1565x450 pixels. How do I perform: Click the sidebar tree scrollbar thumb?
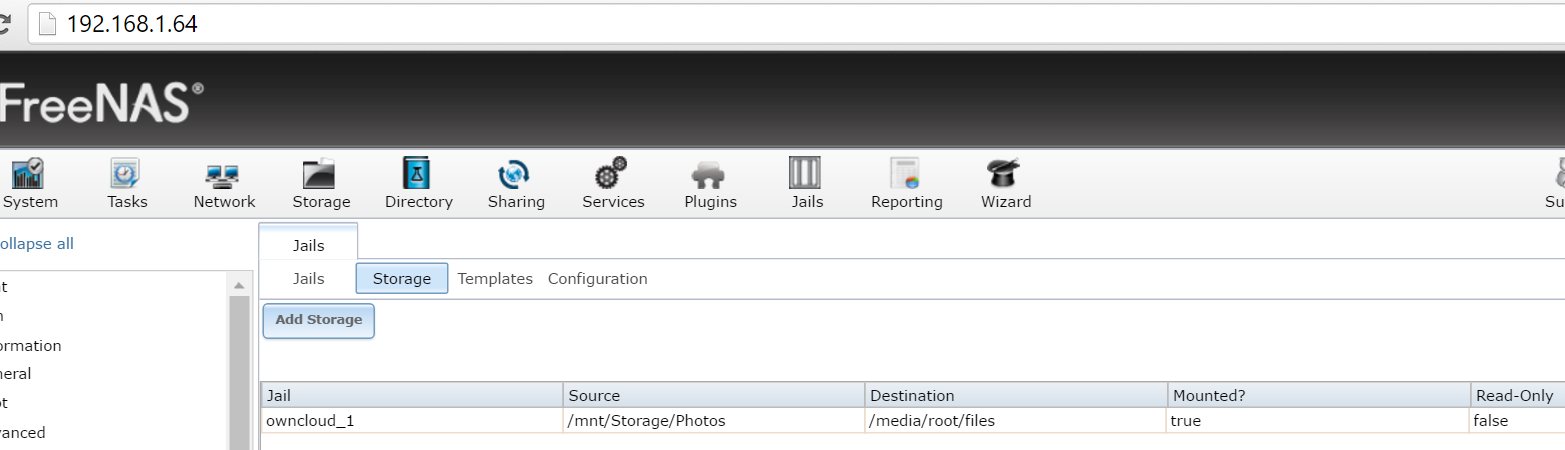[238, 373]
